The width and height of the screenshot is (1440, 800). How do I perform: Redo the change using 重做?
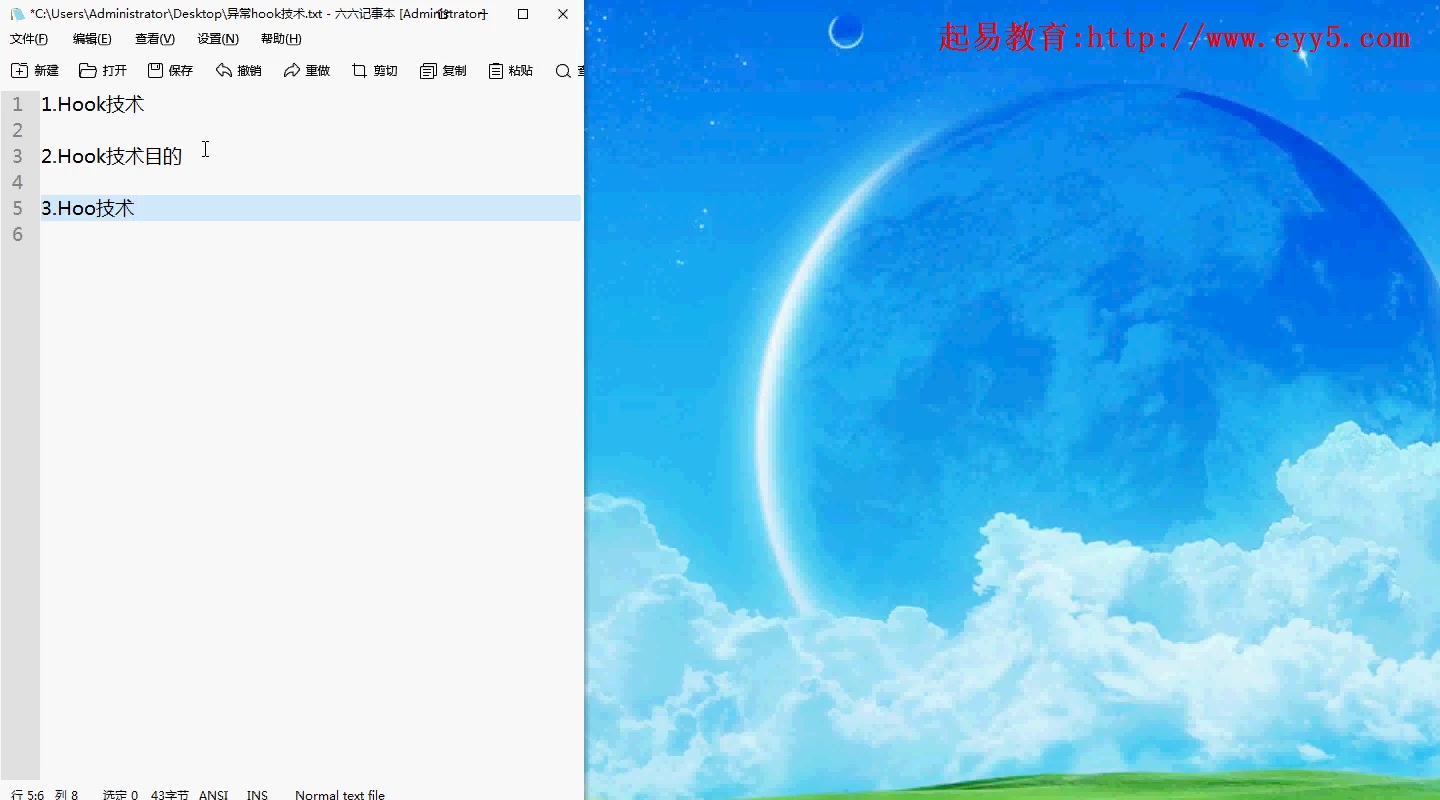click(x=307, y=71)
